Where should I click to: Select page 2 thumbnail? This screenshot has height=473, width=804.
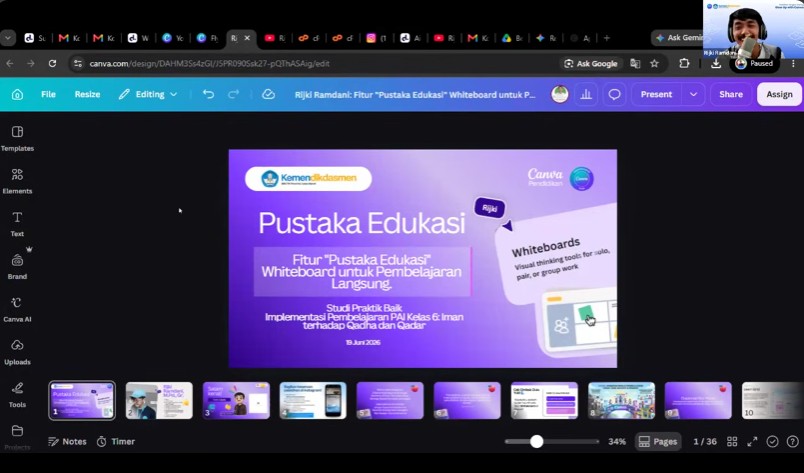[x=159, y=400]
